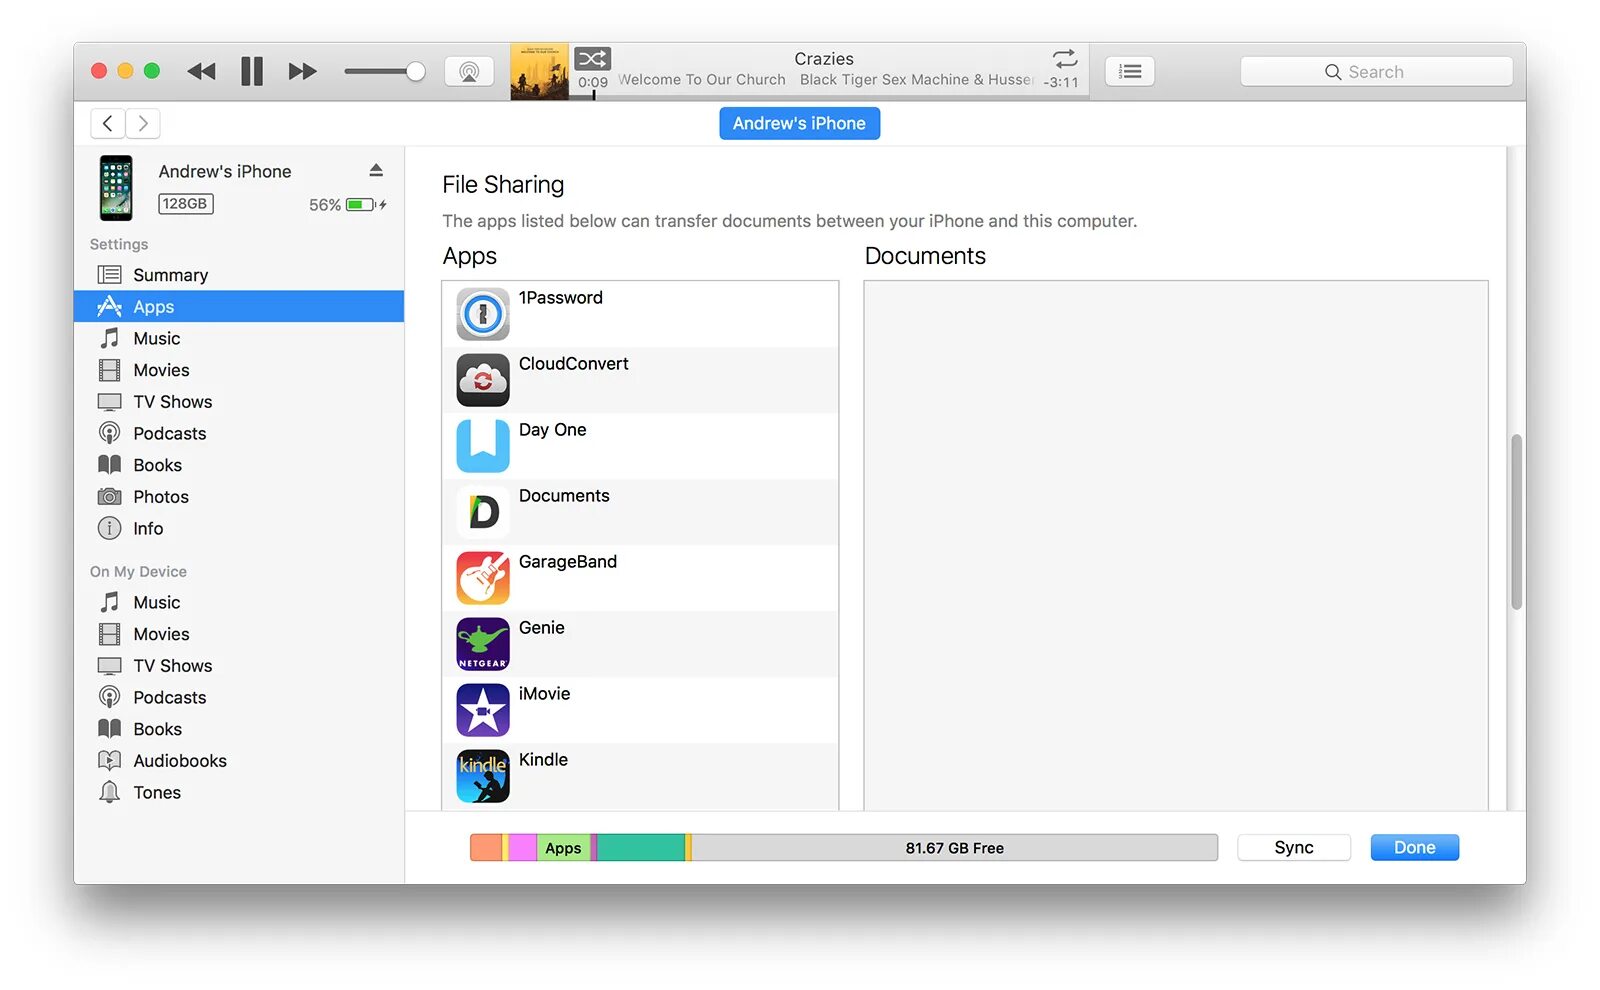The width and height of the screenshot is (1600, 990).
Task: Open Music under Settings
Action: pos(239,338)
